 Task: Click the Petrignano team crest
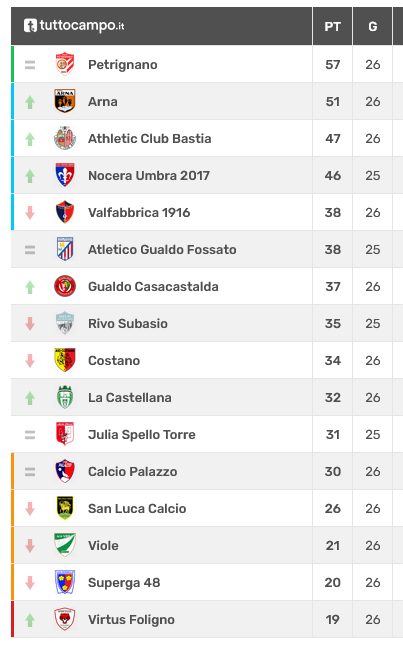(65, 64)
